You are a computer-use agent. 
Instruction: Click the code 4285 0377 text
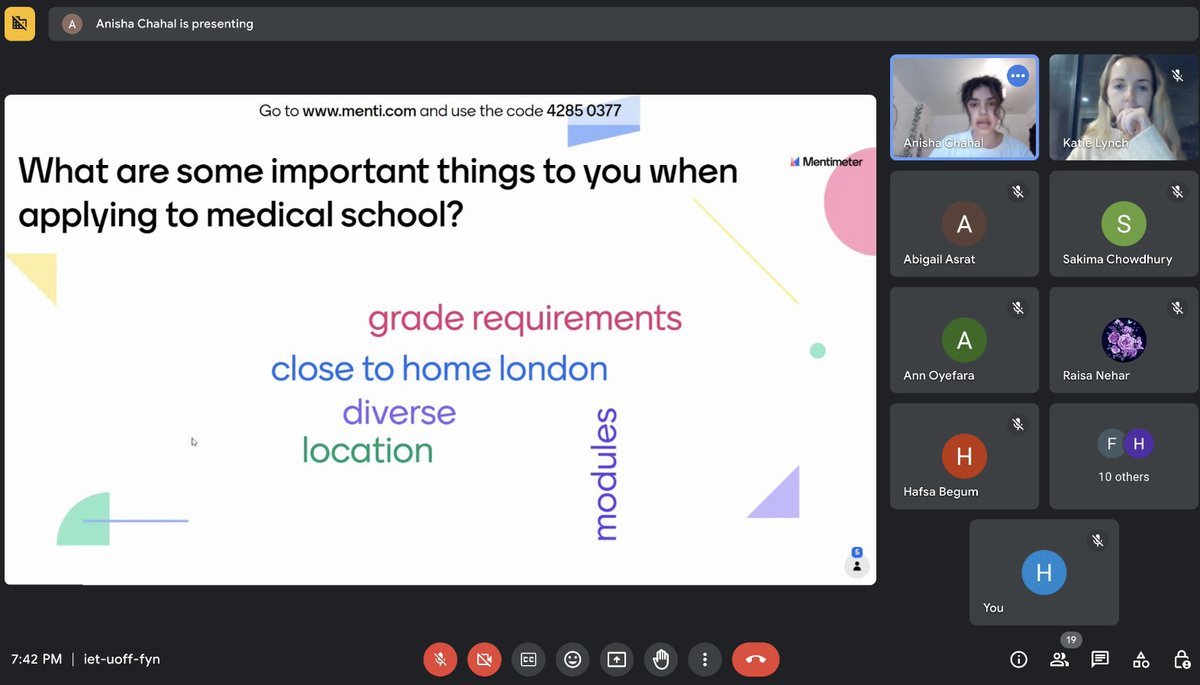[584, 111]
